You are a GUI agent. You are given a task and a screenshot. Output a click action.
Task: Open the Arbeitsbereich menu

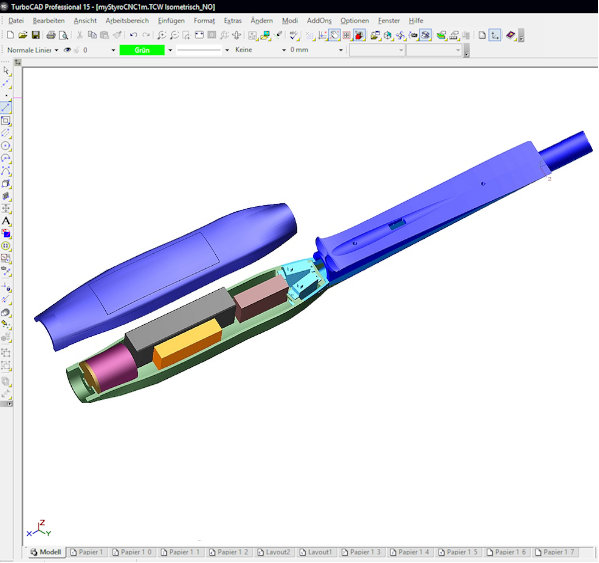point(127,21)
